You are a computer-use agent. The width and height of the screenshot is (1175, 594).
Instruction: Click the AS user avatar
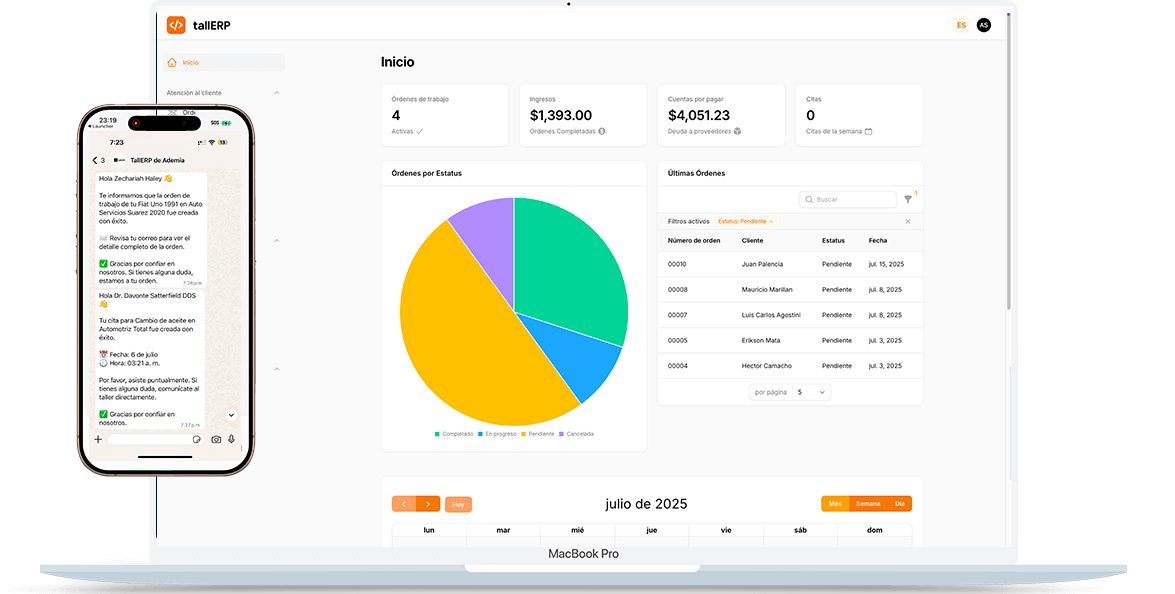point(983,25)
